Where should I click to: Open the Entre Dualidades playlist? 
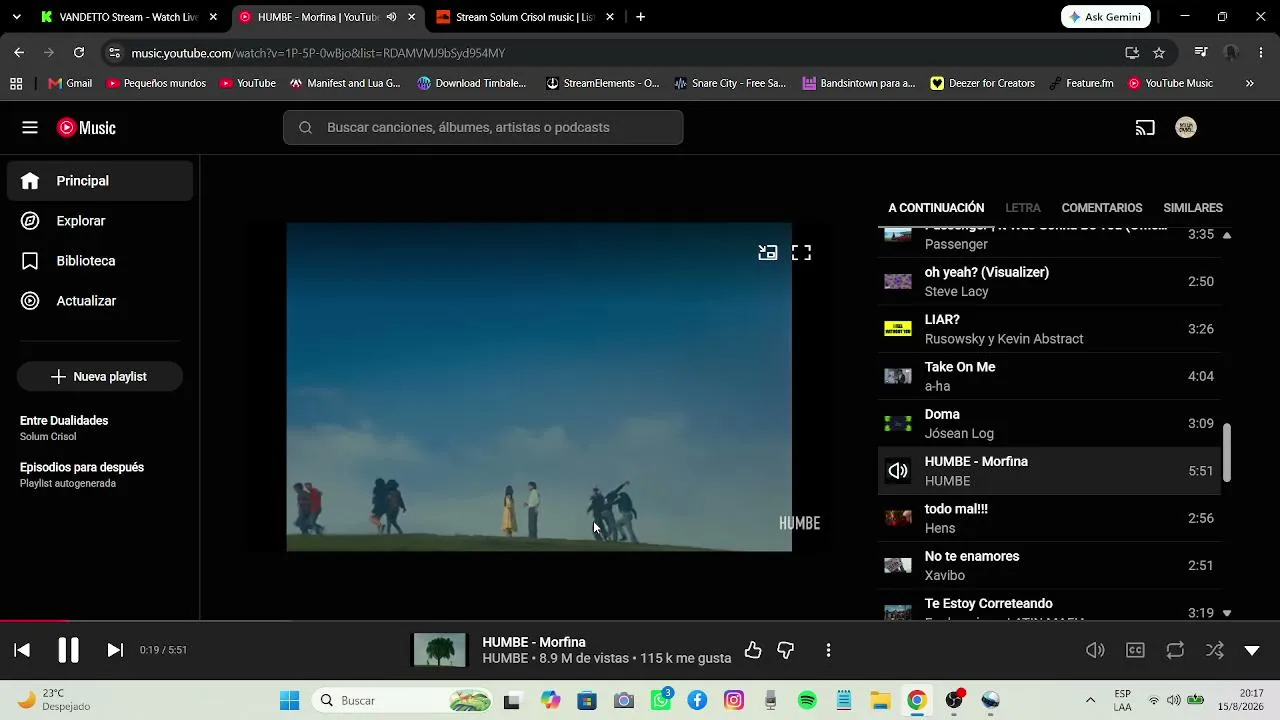click(x=64, y=428)
